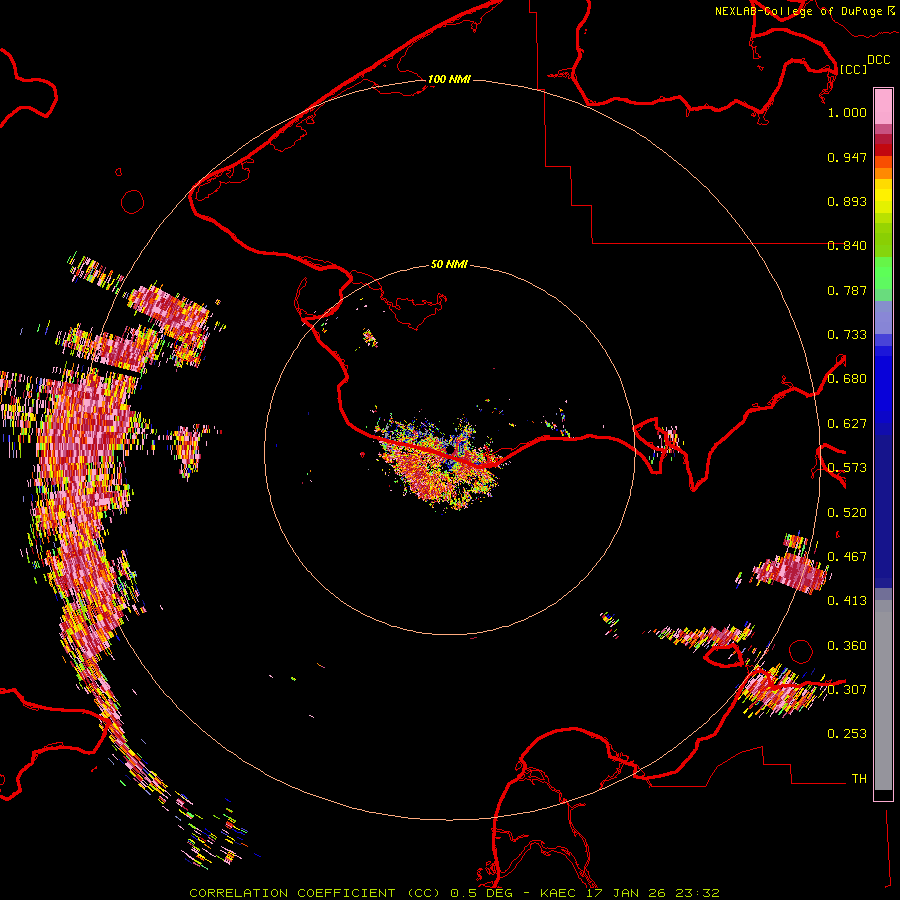Click the 0.307 scale value
Viewport: 900px width, 900px height.
[x=847, y=690]
